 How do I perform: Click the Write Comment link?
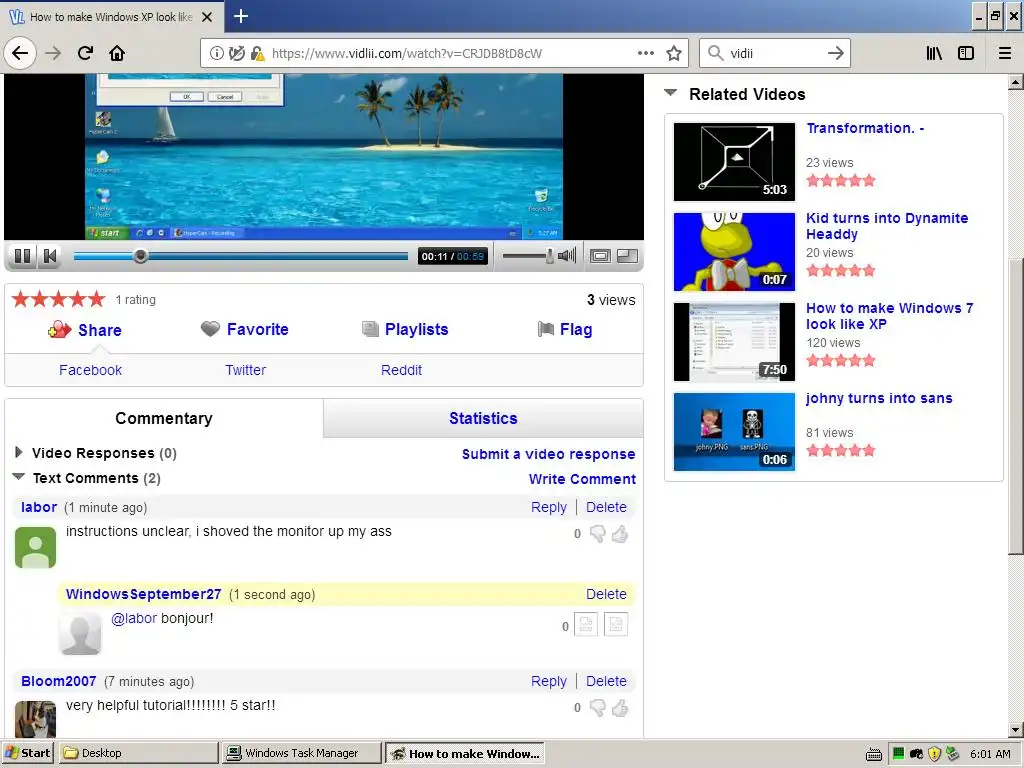click(582, 479)
